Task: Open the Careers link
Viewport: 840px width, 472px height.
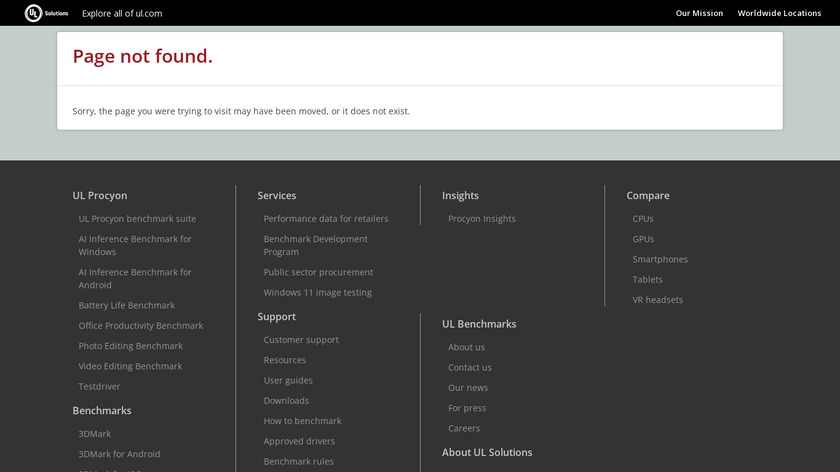Action: click(464, 429)
